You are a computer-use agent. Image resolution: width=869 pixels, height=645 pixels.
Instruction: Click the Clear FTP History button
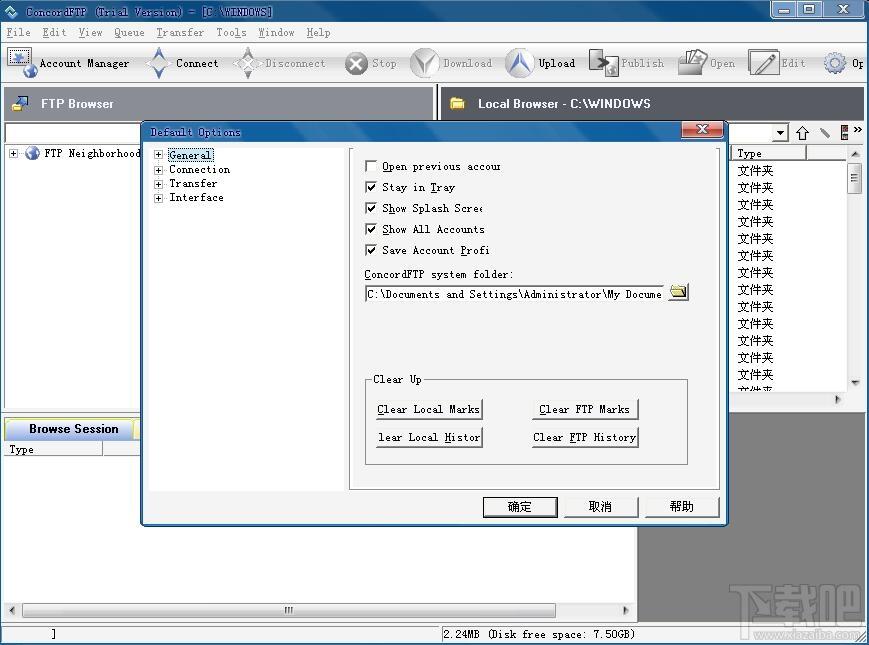coord(584,437)
